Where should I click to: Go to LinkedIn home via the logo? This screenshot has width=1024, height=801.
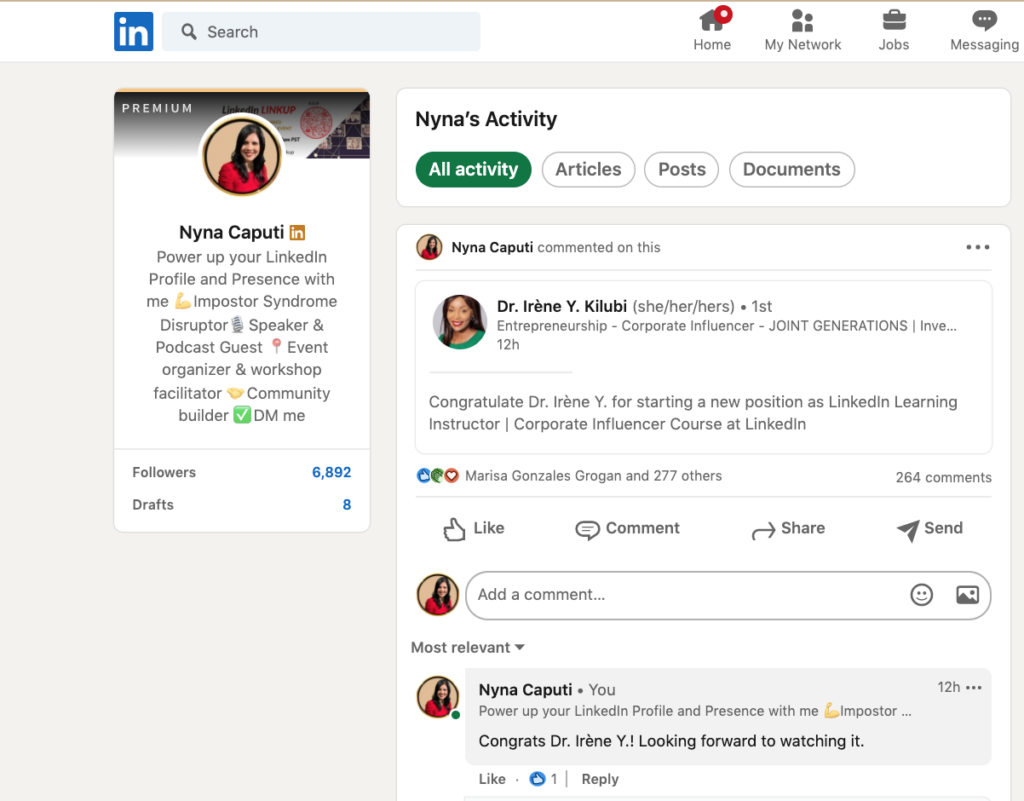[133, 31]
